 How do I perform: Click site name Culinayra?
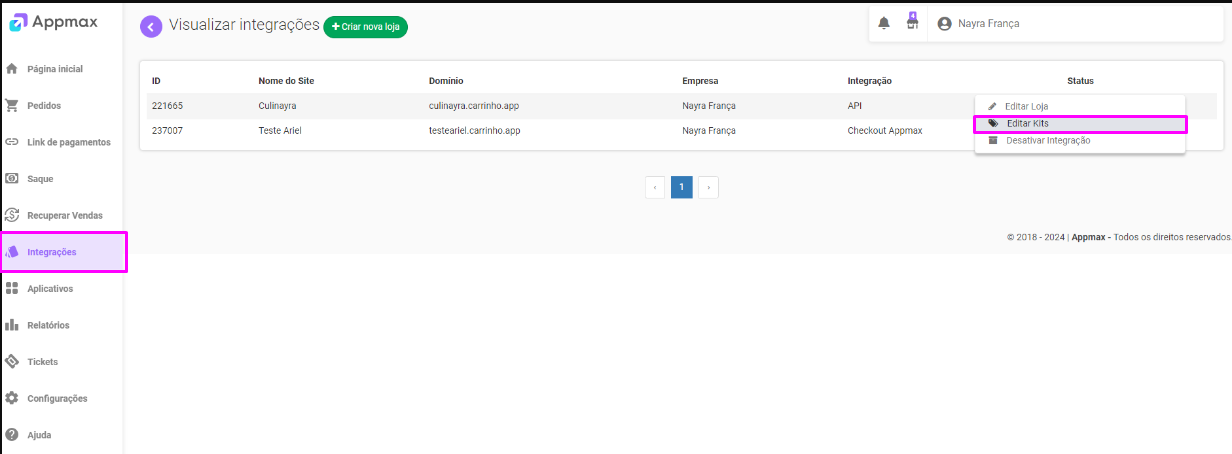tap(278, 105)
